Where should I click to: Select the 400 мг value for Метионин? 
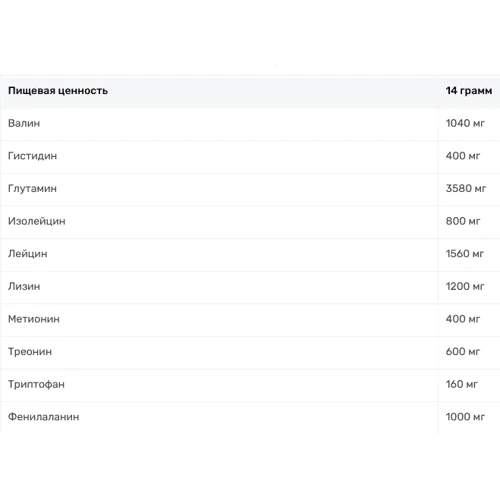(x=463, y=319)
